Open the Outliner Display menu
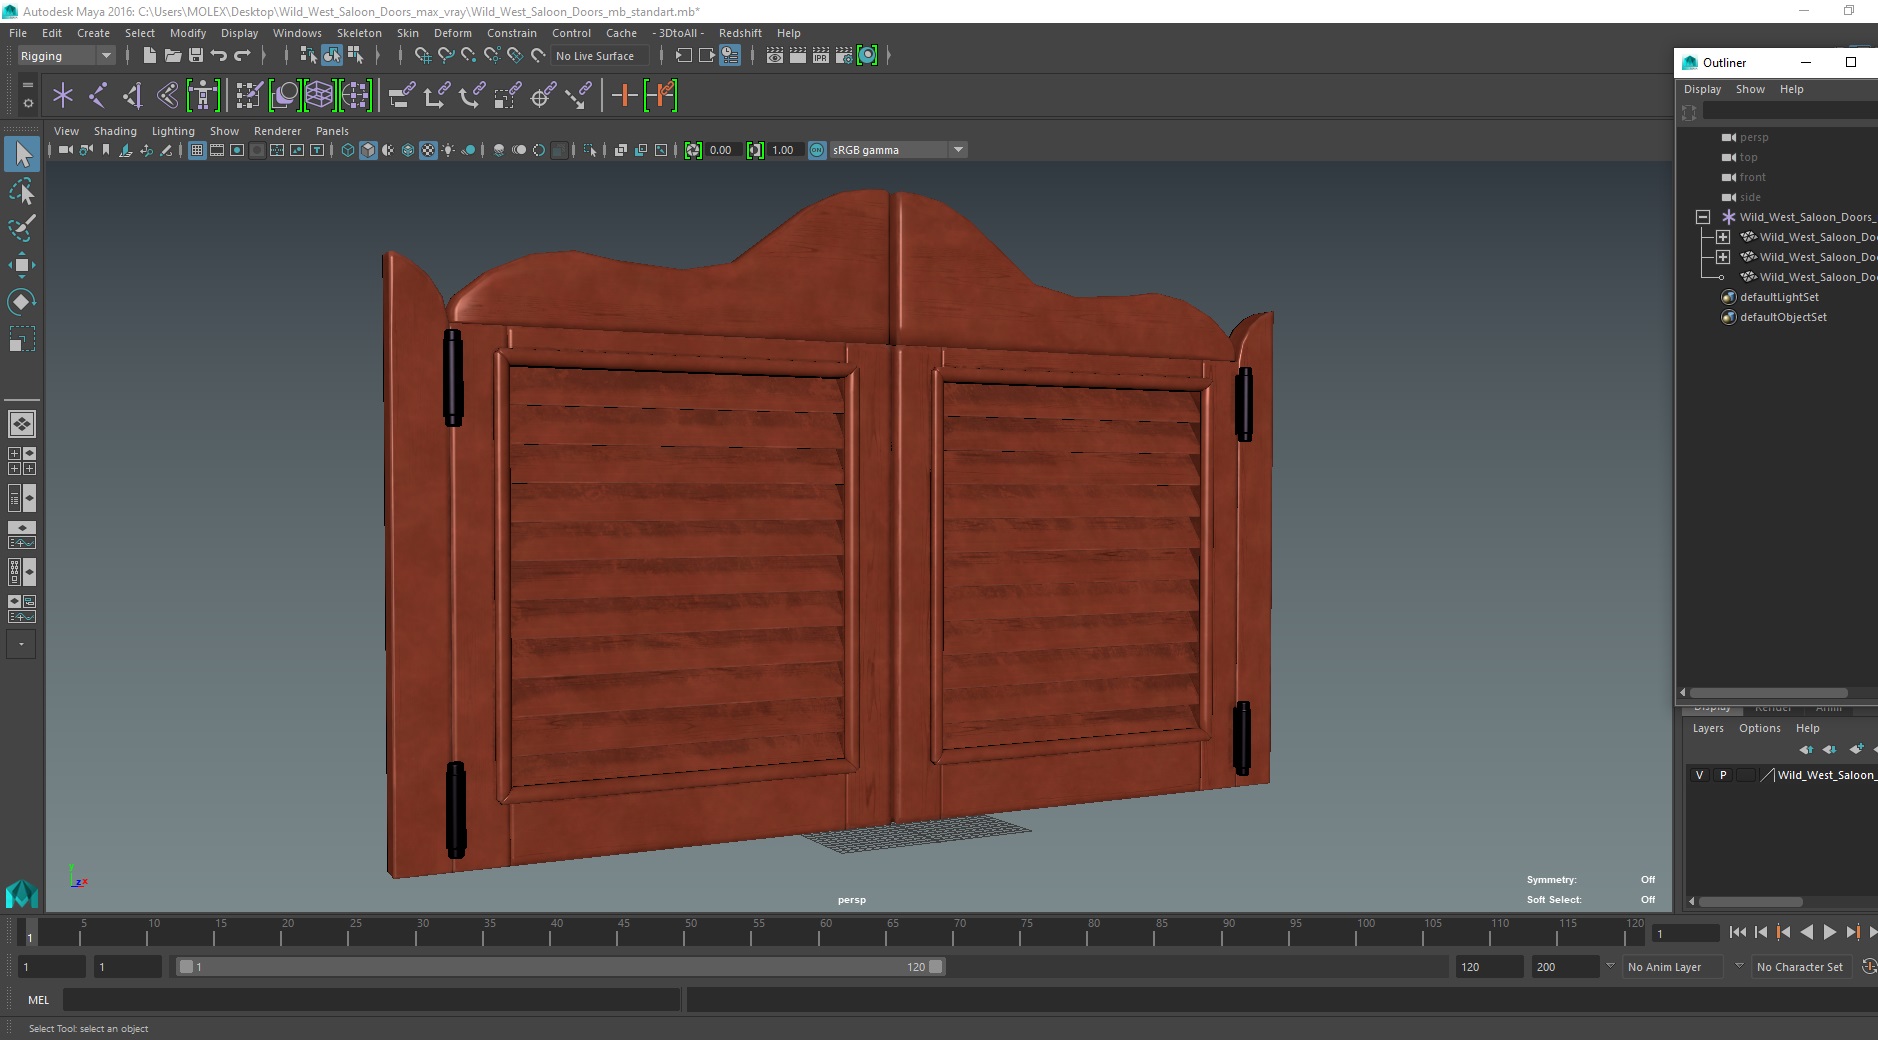The width and height of the screenshot is (1878, 1040). click(x=1702, y=89)
